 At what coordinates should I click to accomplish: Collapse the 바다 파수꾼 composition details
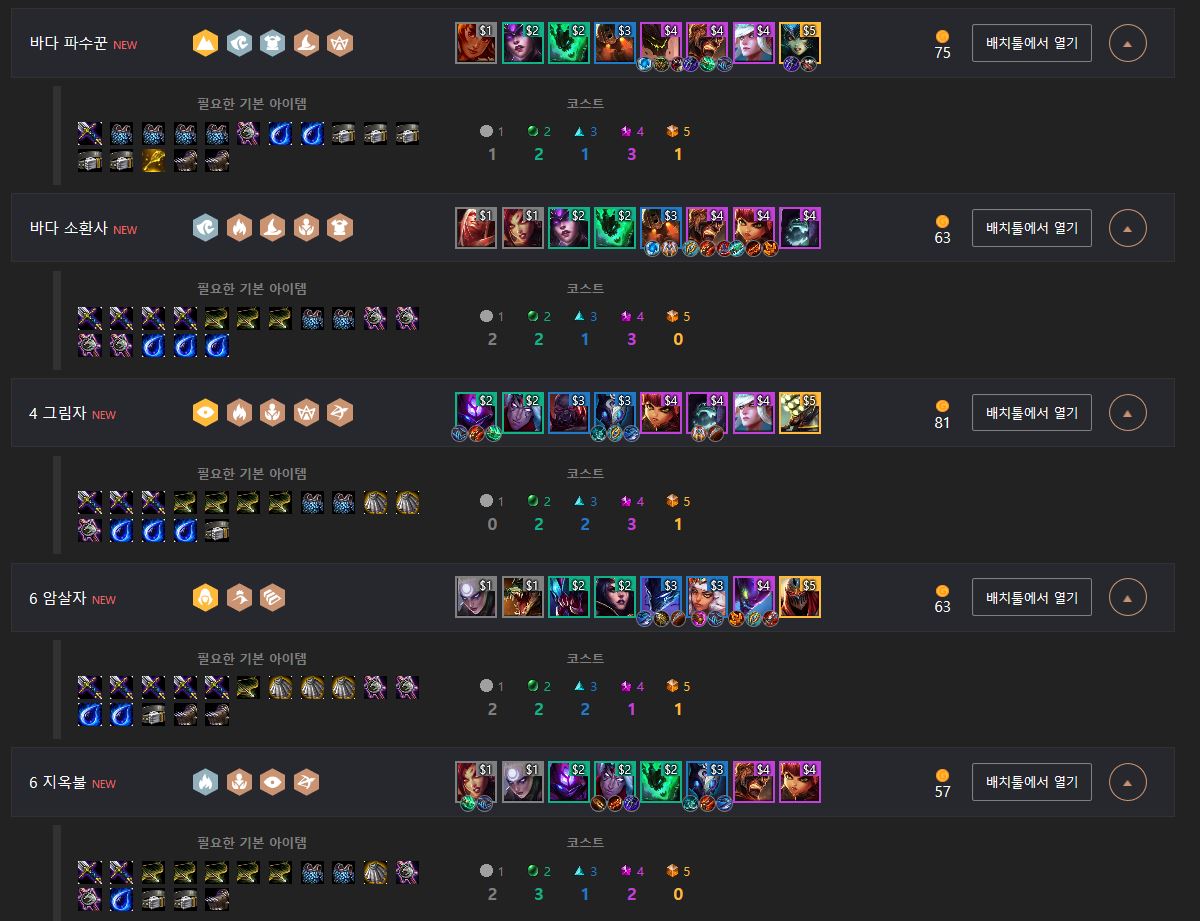[x=1128, y=43]
